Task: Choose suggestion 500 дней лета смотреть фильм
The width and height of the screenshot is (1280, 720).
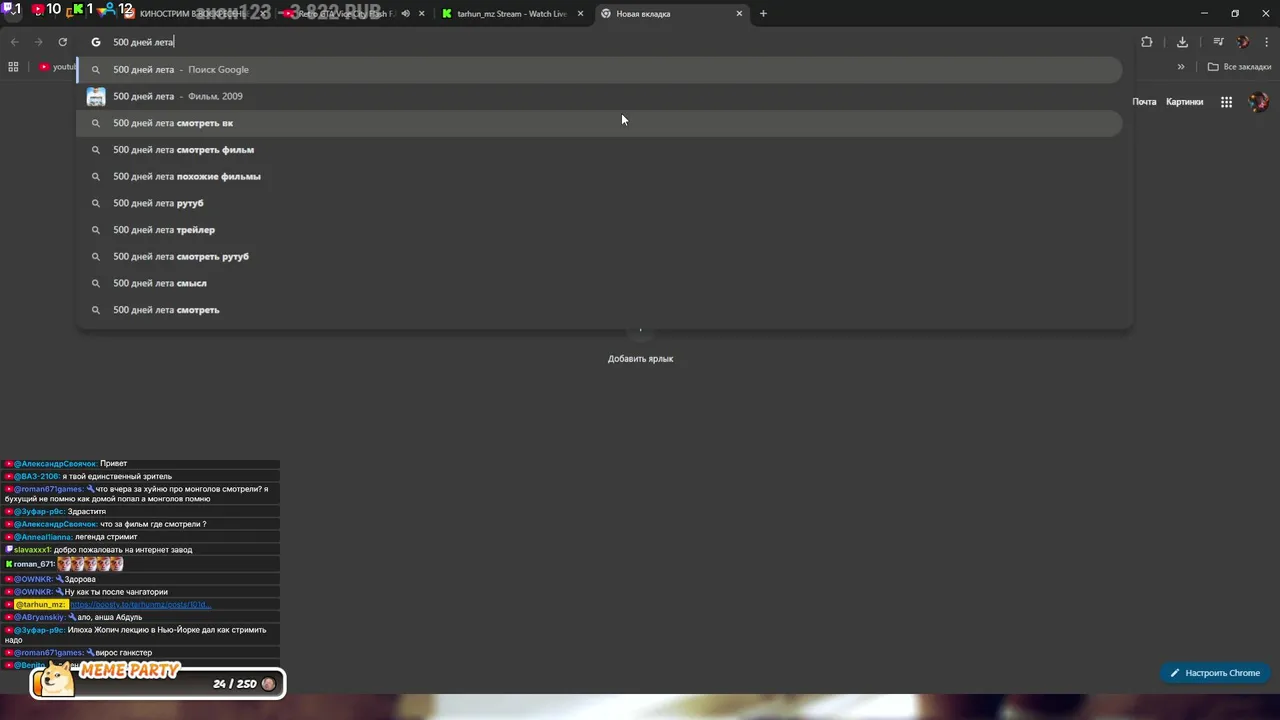Action: pyautogui.click(x=600, y=150)
